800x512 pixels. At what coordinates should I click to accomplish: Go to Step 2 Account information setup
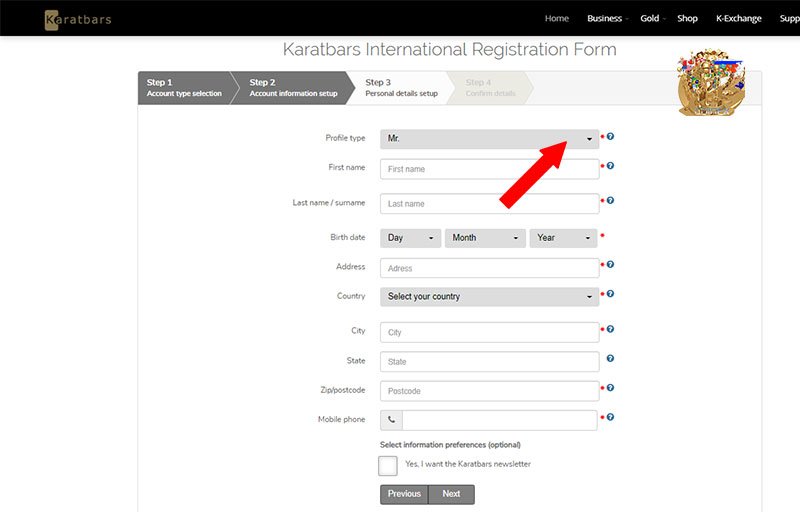[293, 88]
